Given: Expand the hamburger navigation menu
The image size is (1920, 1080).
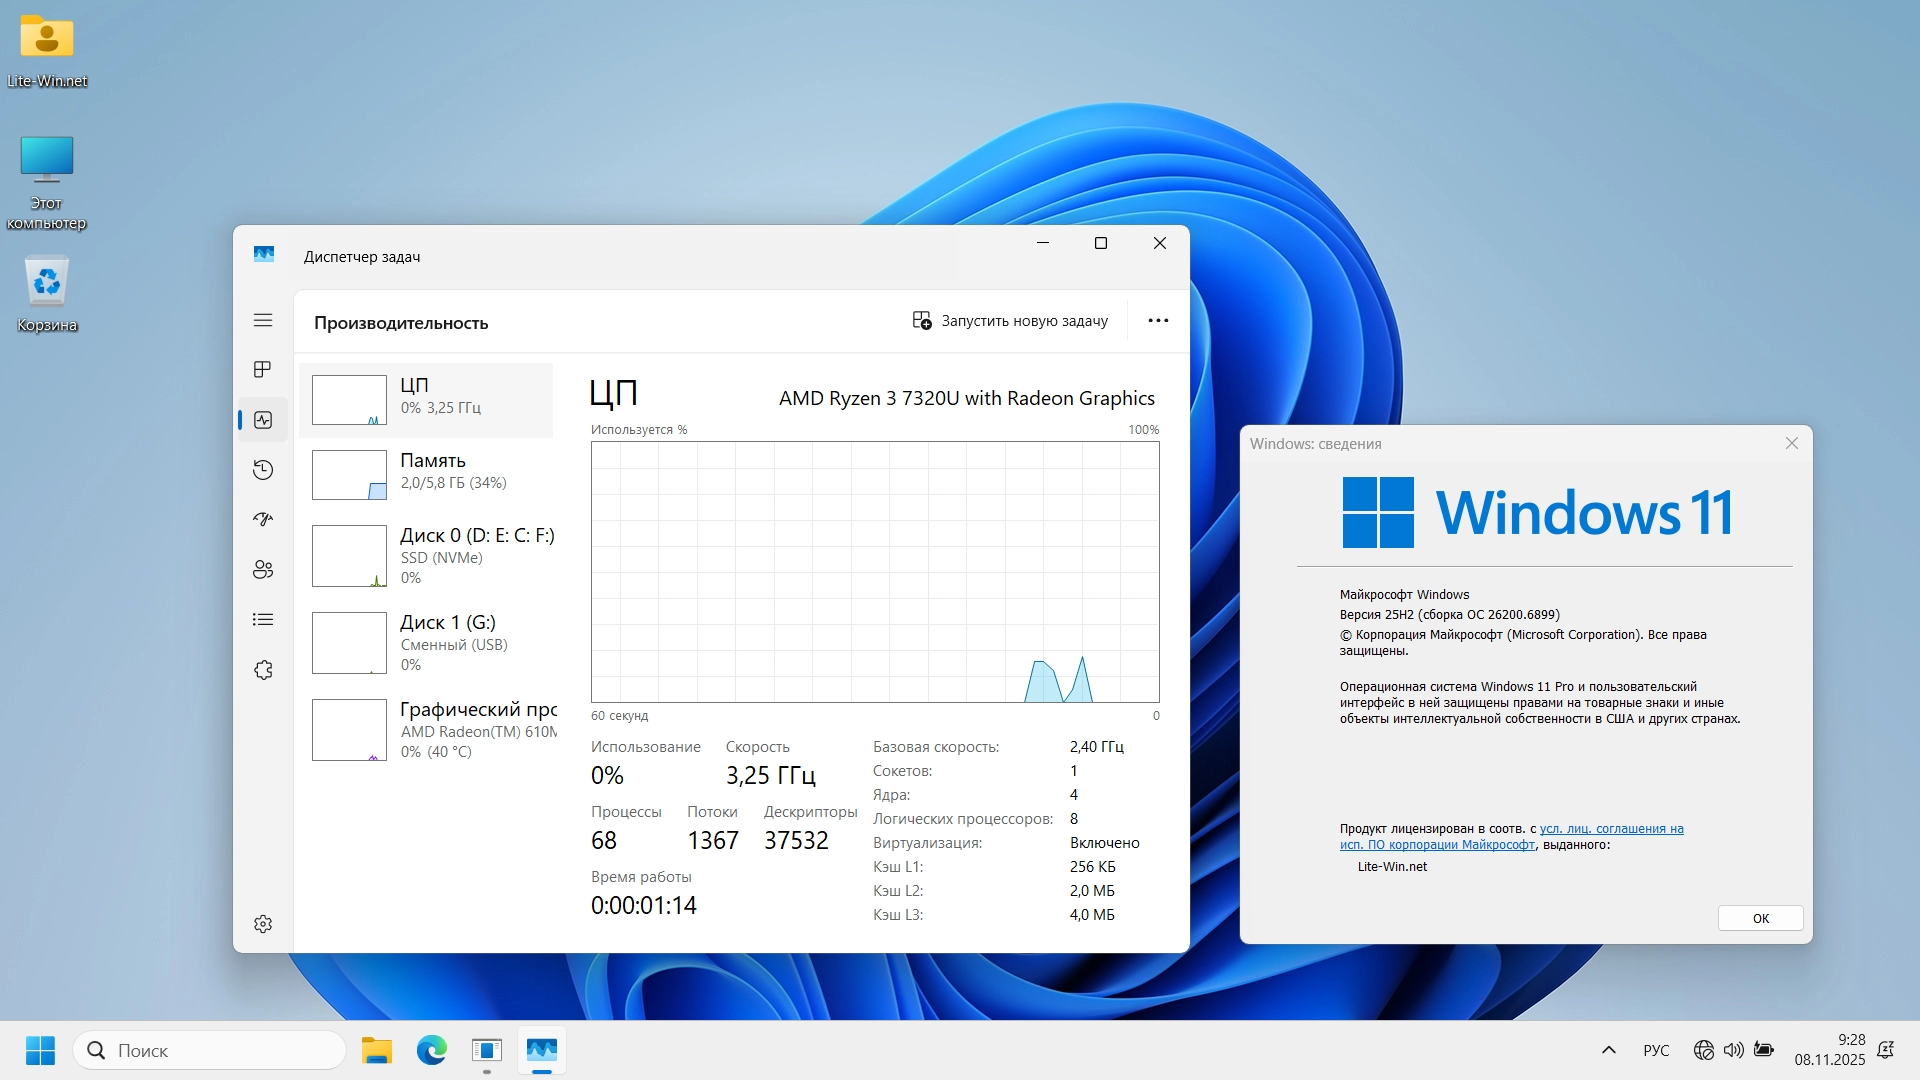Looking at the screenshot, I should coord(263,320).
